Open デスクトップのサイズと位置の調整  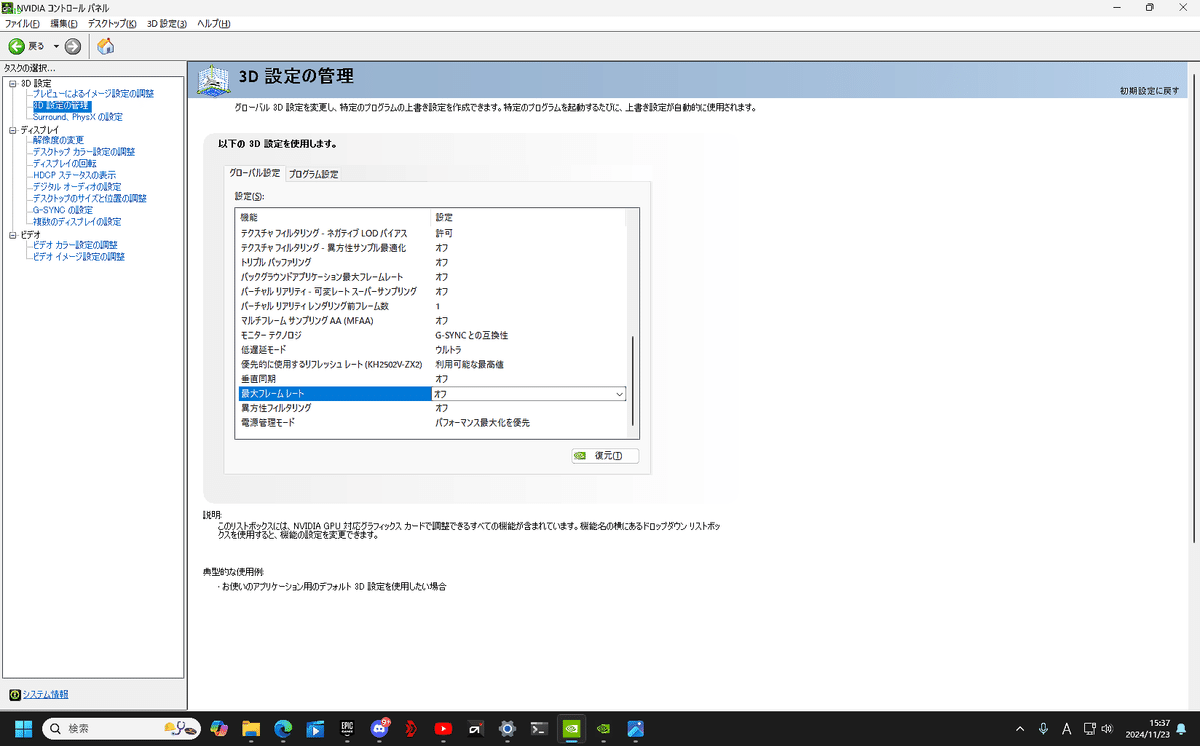89,198
